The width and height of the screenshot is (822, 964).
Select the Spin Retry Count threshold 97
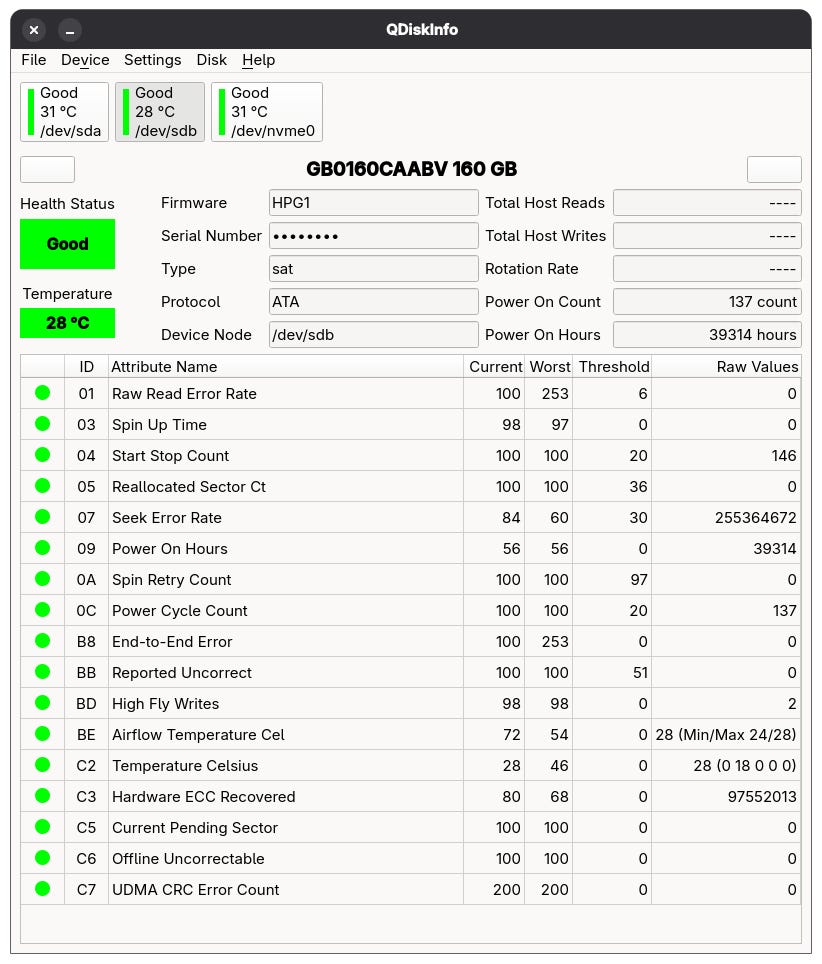pos(638,580)
